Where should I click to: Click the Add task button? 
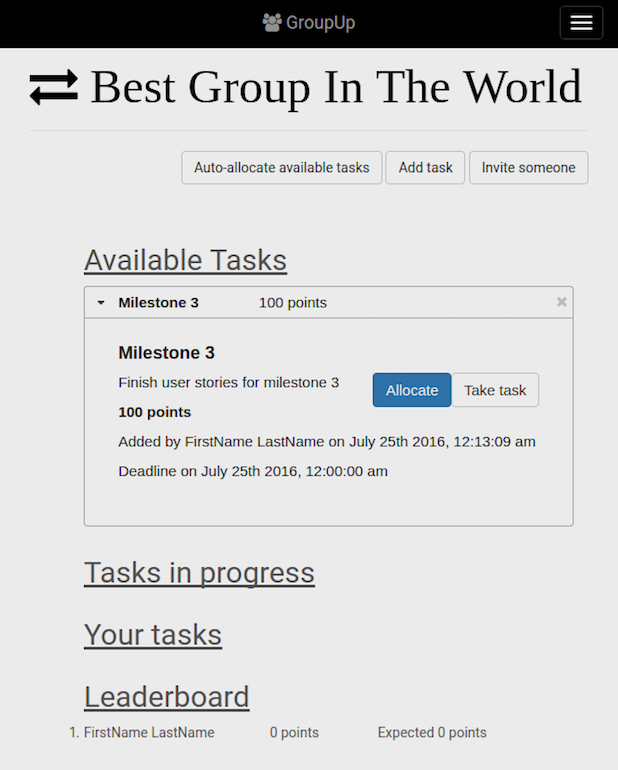tap(425, 167)
